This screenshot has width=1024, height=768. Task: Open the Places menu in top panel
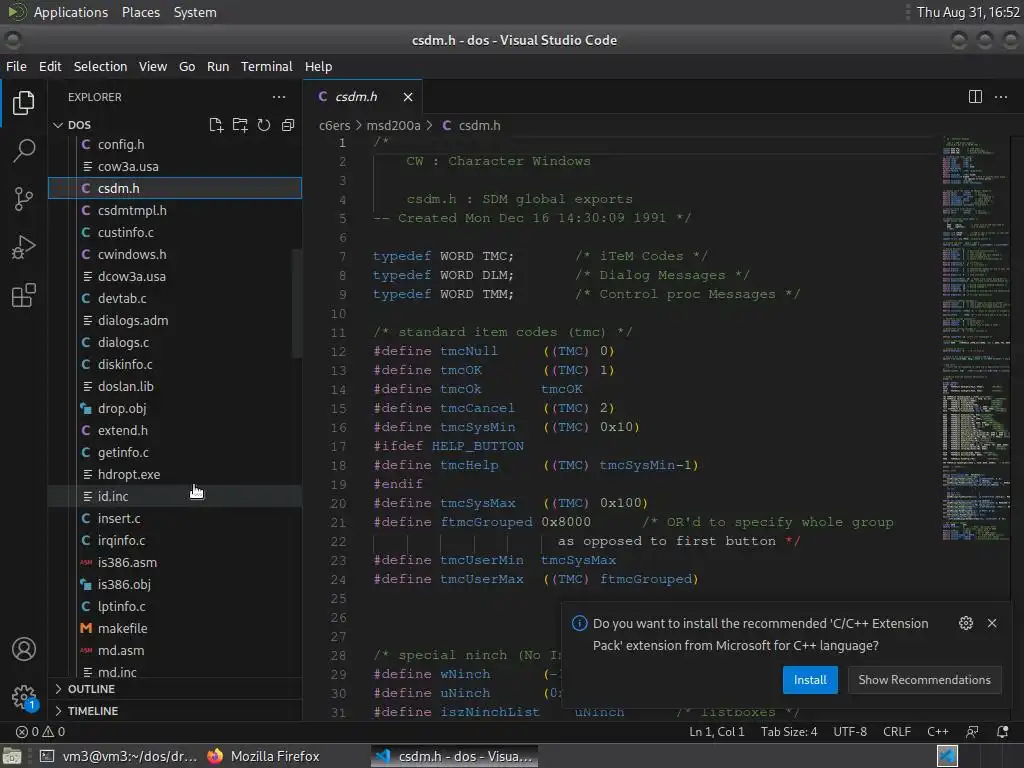(140, 12)
